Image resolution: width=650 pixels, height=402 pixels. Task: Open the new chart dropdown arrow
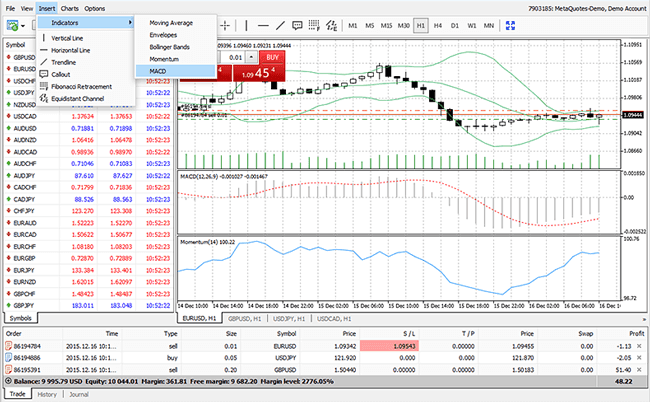coord(23,26)
